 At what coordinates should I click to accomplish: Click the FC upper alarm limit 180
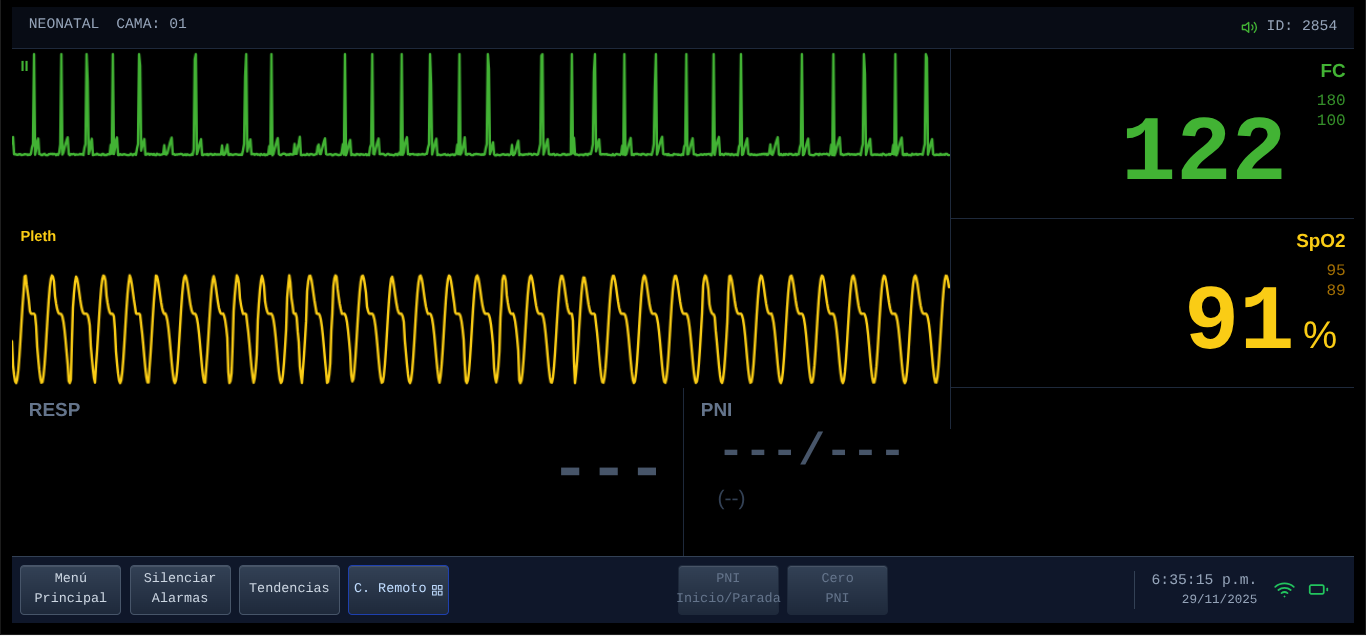[1330, 101]
